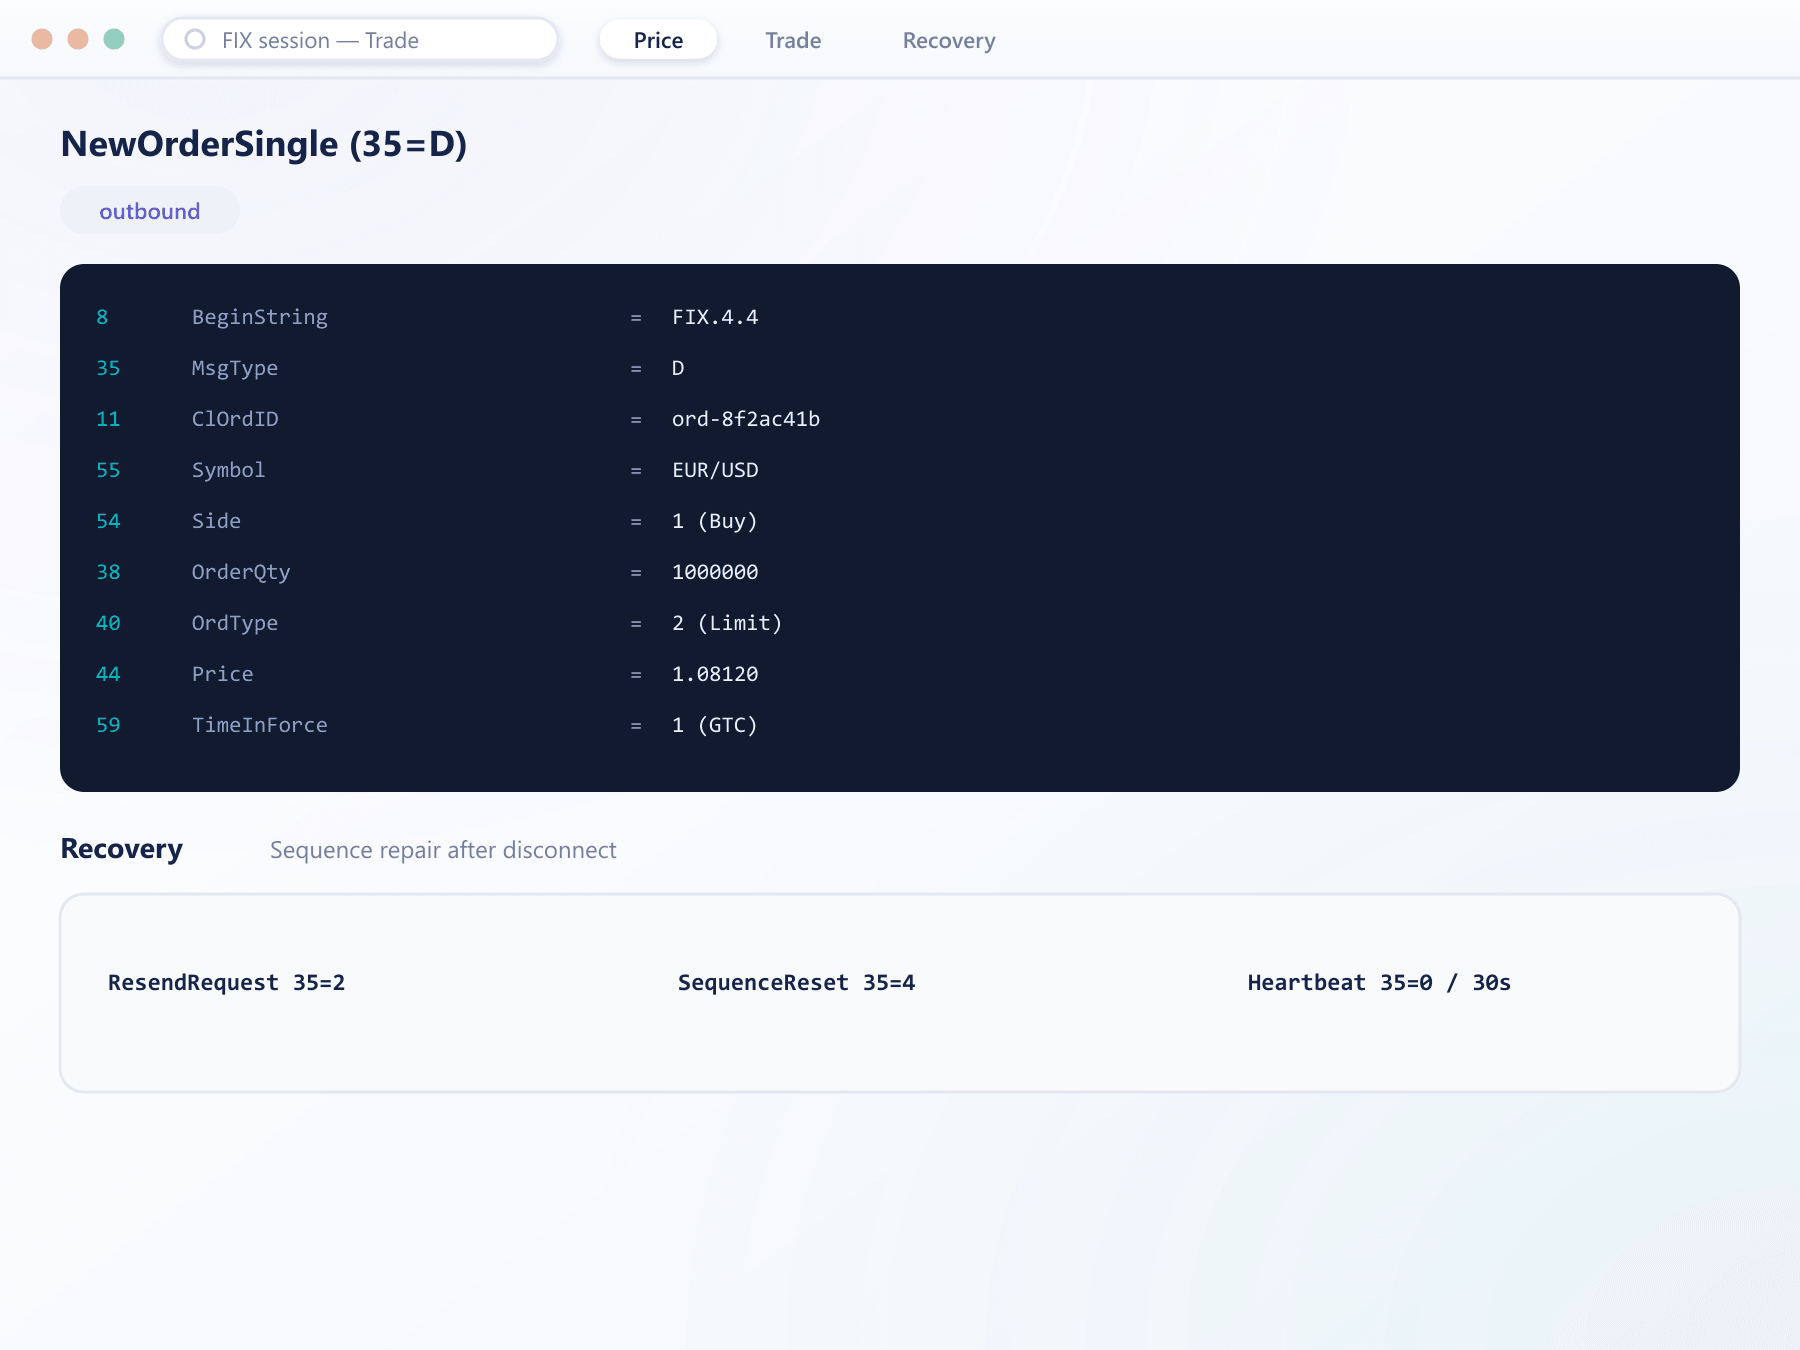1800x1350 pixels.
Task: Select the 1 (Buy) value
Action: click(715, 521)
